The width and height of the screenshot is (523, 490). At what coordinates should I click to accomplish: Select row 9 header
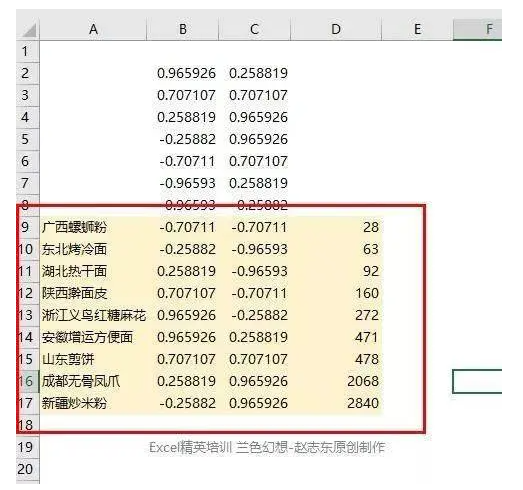tap(28, 227)
